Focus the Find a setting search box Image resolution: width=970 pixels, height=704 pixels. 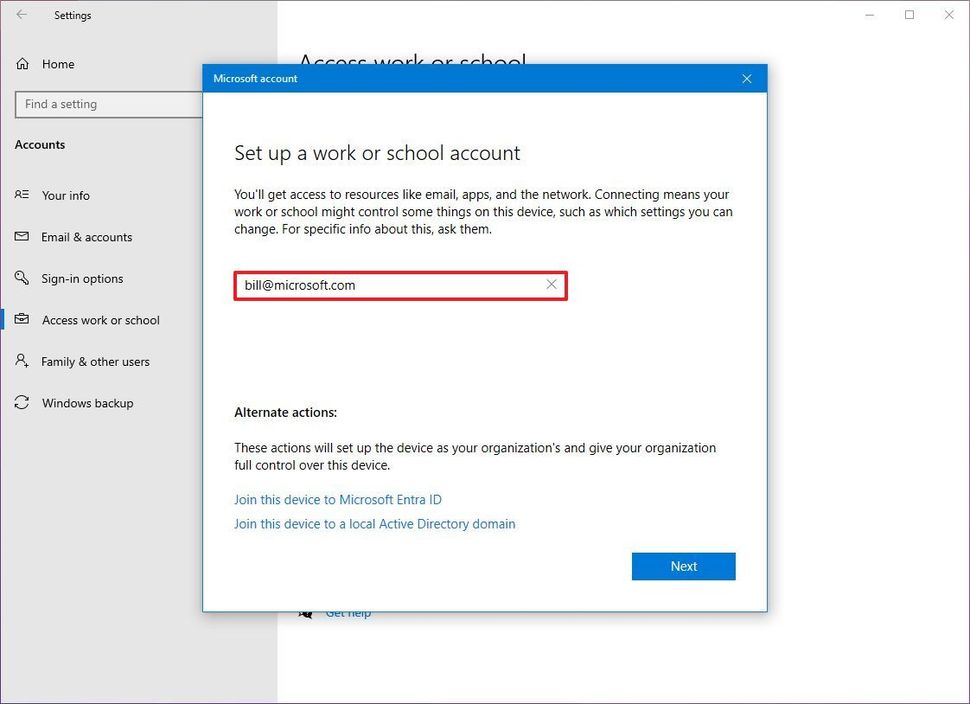click(110, 104)
